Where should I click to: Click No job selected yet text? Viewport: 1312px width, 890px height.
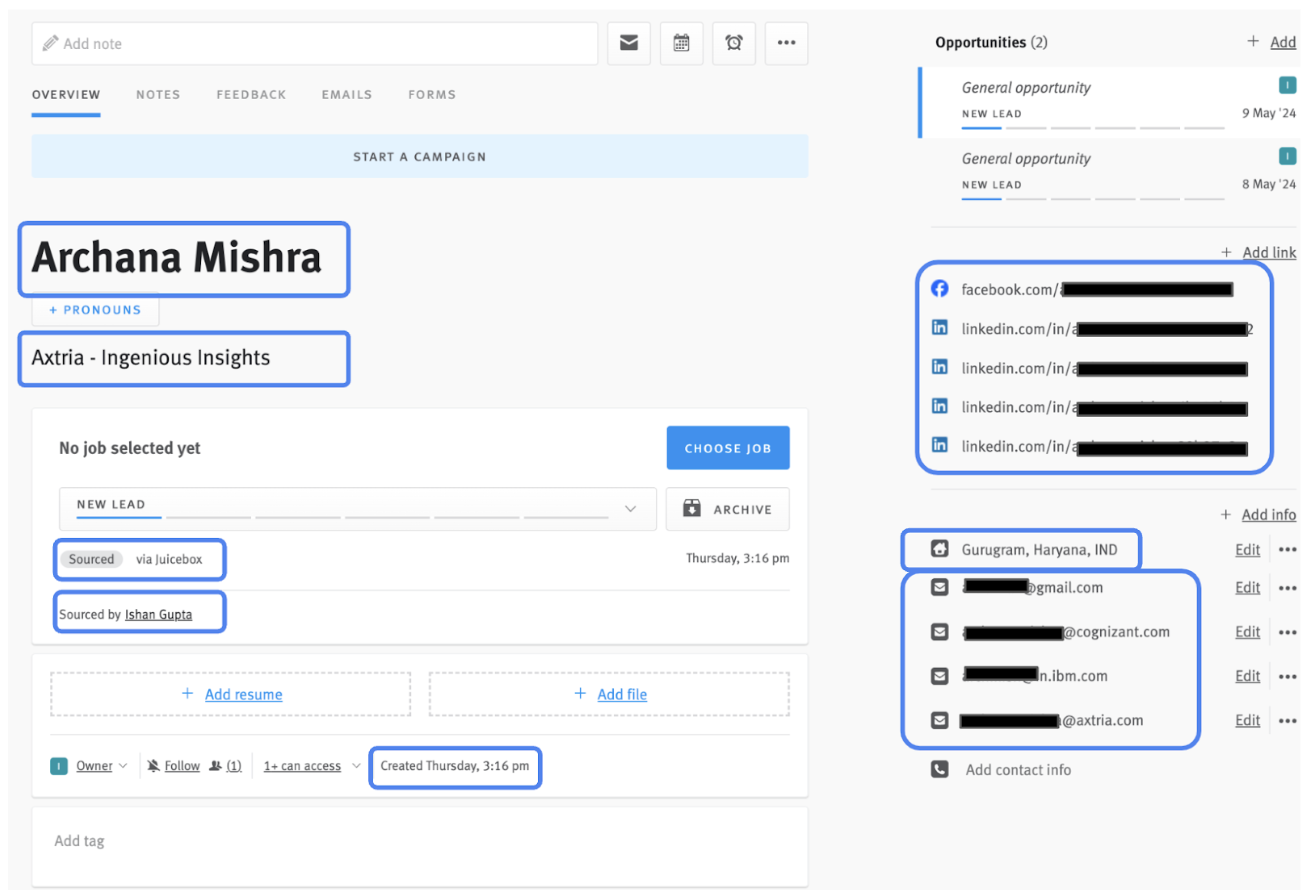[130, 448]
